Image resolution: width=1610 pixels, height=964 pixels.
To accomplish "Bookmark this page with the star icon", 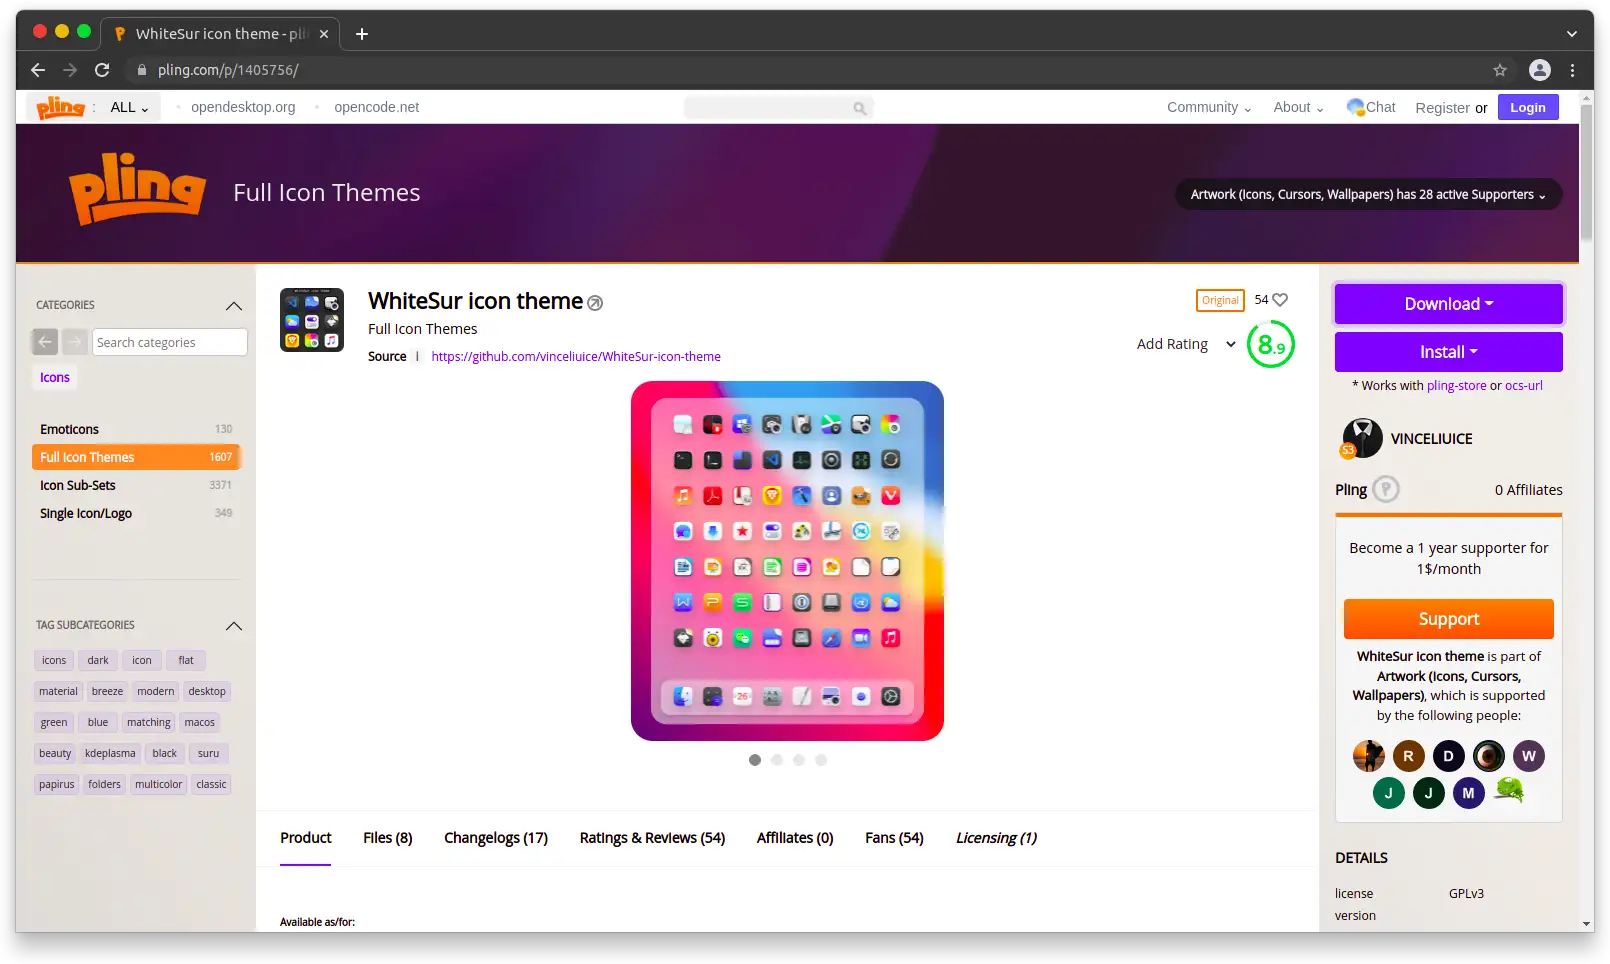I will coord(1500,70).
